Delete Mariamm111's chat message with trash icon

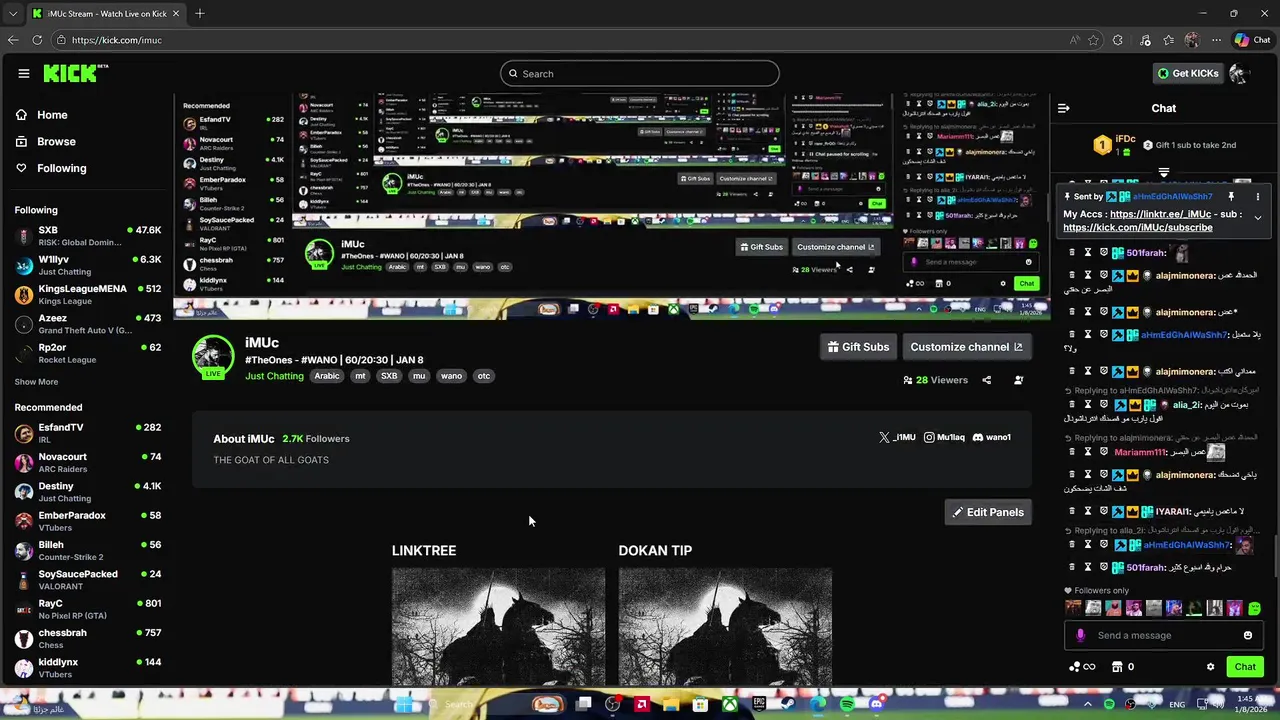click(1072, 452)
